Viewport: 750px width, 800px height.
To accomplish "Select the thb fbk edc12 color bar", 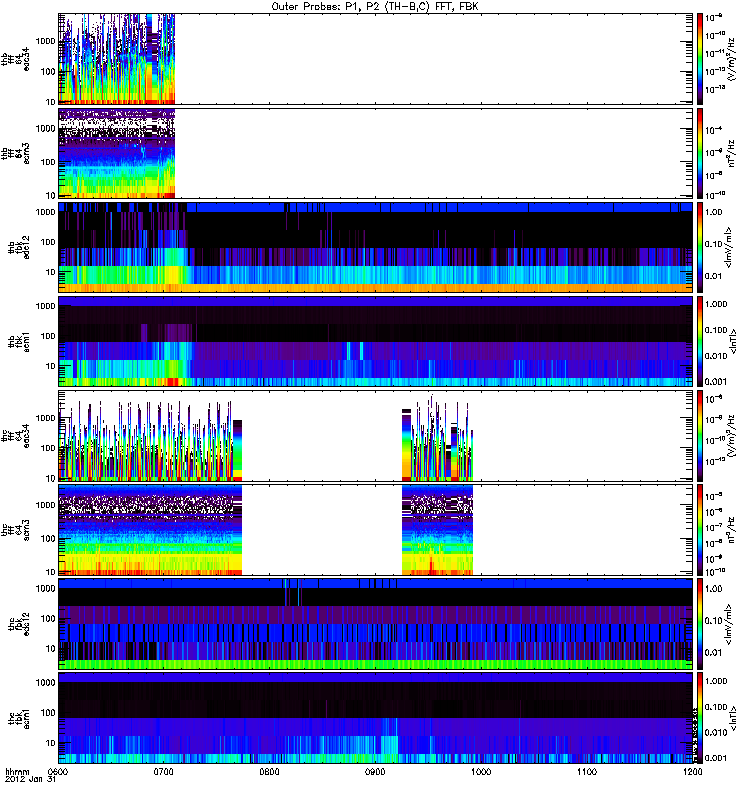I will (700, 247).
